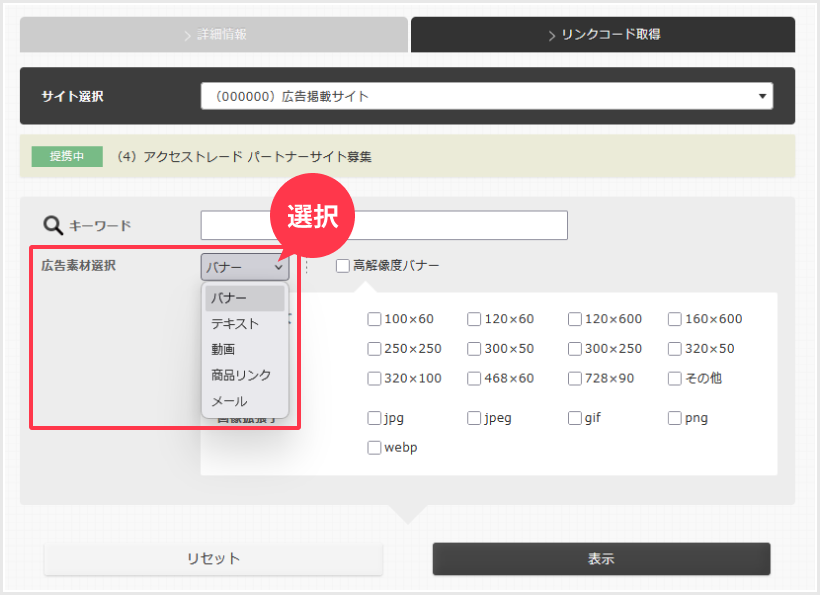820x595 pixels.
Task: Check the webp format checkbox
Action: click(374, 448)
